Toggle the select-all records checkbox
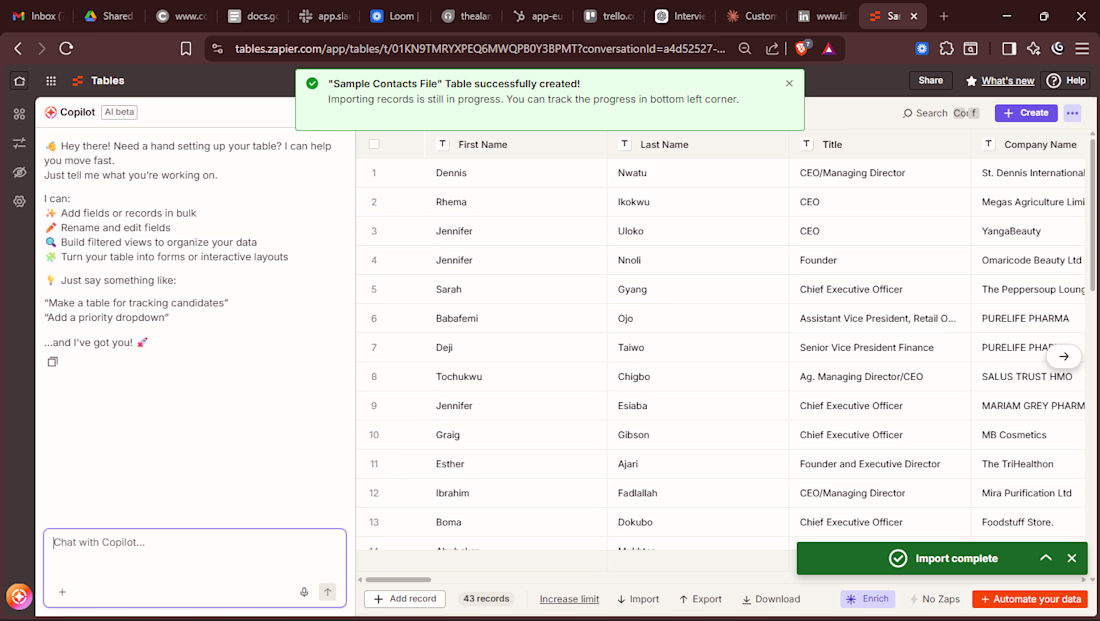 (x=374, y=145)
